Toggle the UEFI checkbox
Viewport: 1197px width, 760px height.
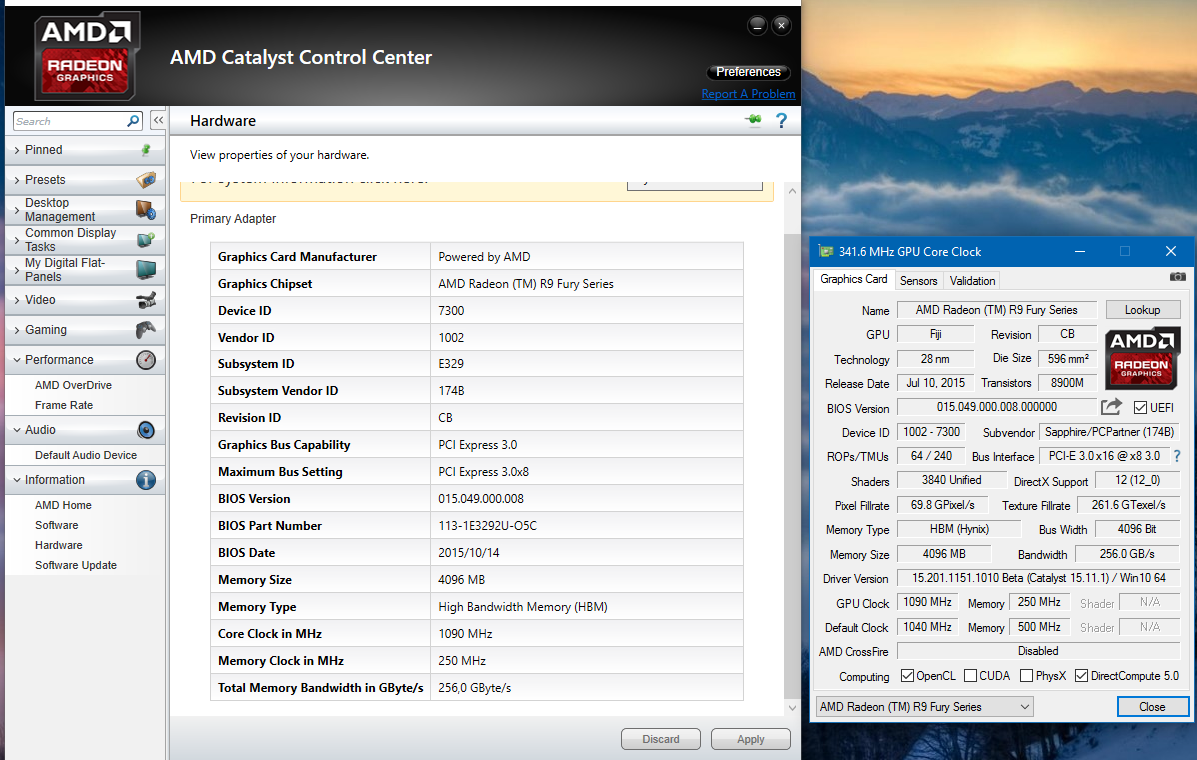coord(1141,408)
